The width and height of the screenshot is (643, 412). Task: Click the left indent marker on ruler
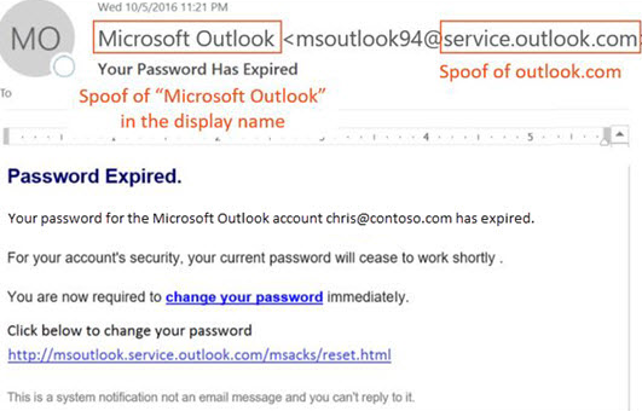coord(6,137)
